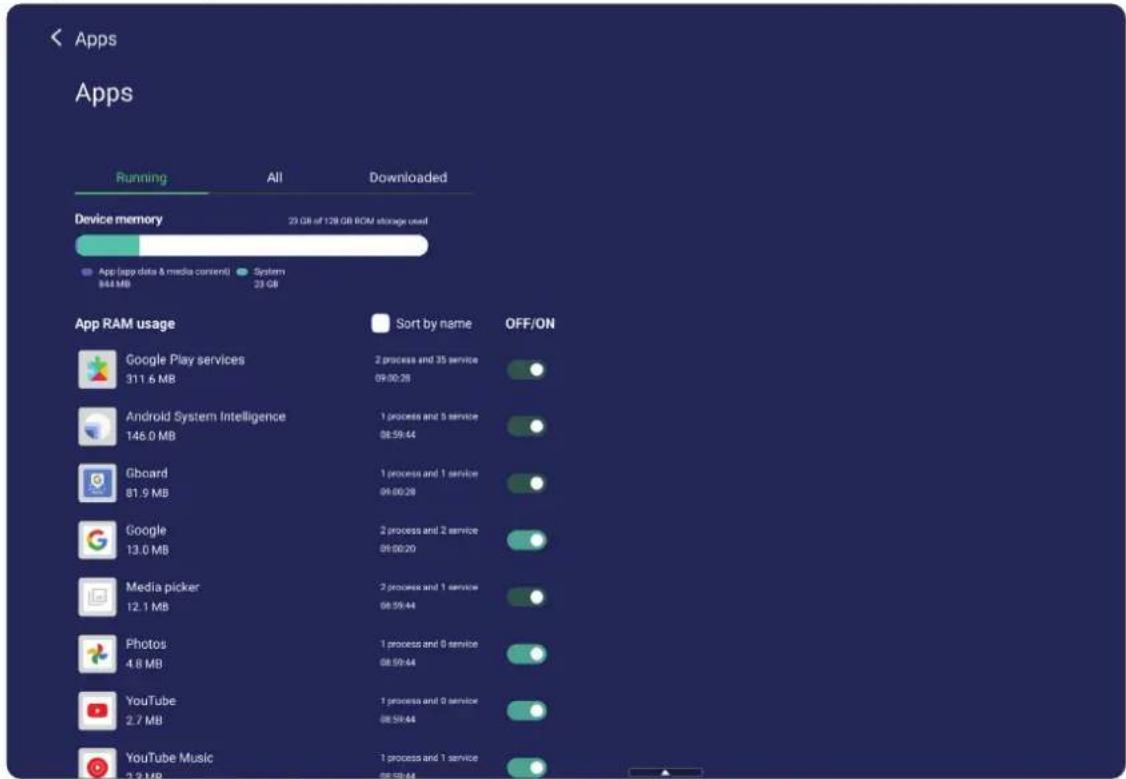This screenshot has width=1126, height=779.
Task: Toggle the Gboard switch
Action: tap(527, 483)
